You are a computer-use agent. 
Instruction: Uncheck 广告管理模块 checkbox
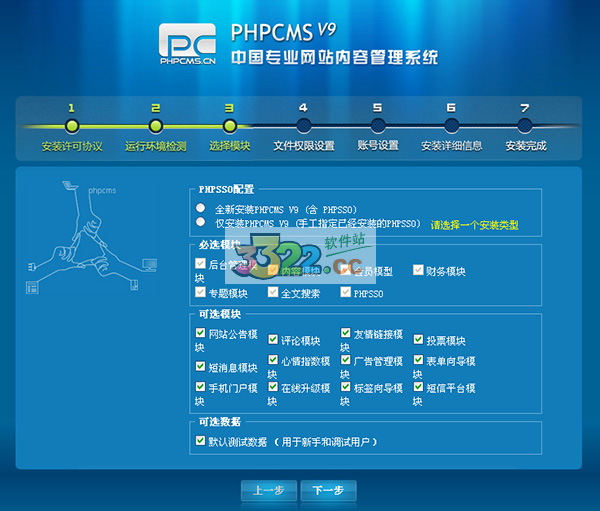(346, 359)
